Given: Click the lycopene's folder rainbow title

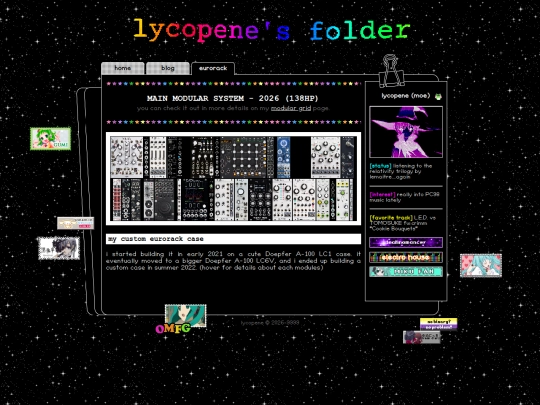Looking at the screenshot, I should [272, 31].
